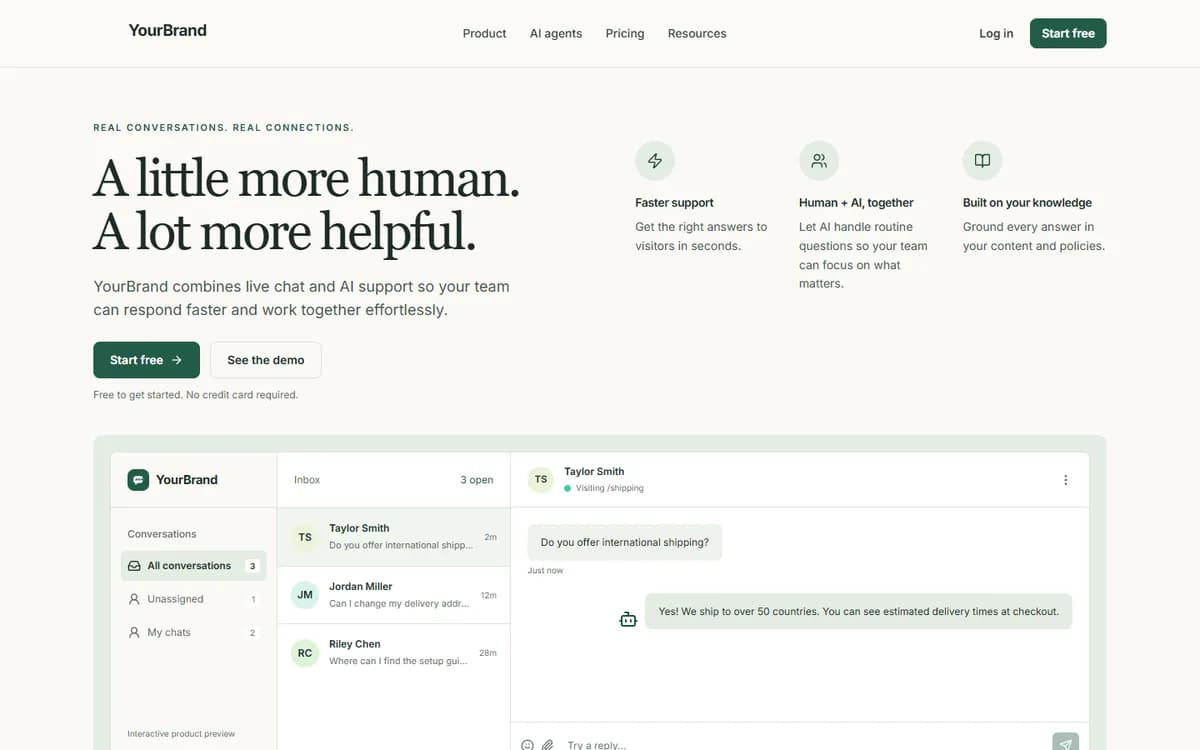The width and height of the screenshot is (1200, 750).
Task: Open the AI agents menu item
Action: pos(556,33)
